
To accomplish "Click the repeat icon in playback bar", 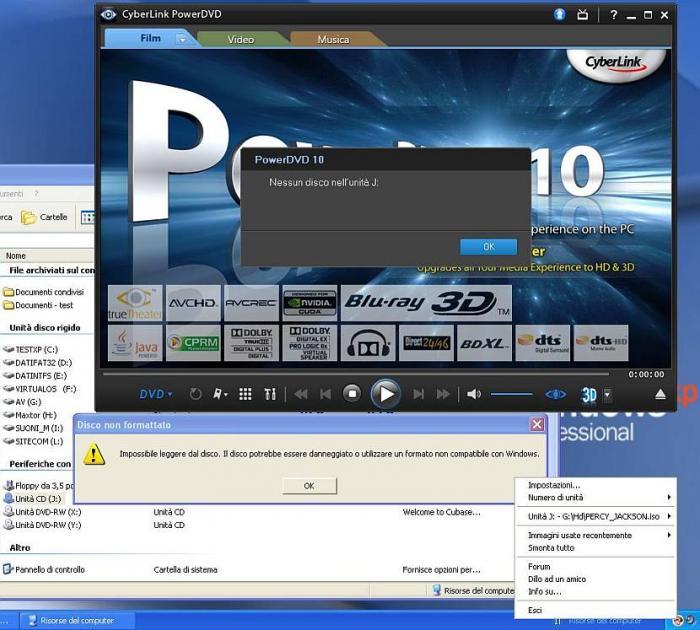I will [195, 394].
